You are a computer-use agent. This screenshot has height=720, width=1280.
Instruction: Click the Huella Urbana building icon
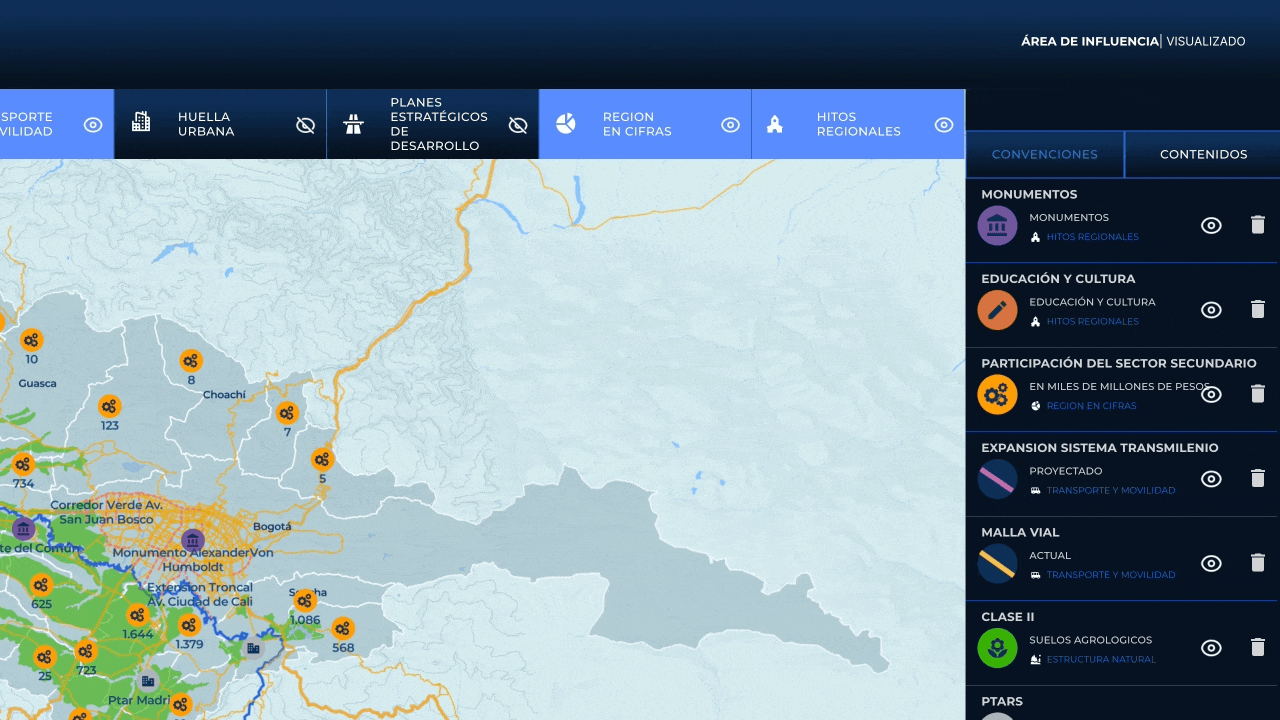pyautogui.click(x=141, y=123)
